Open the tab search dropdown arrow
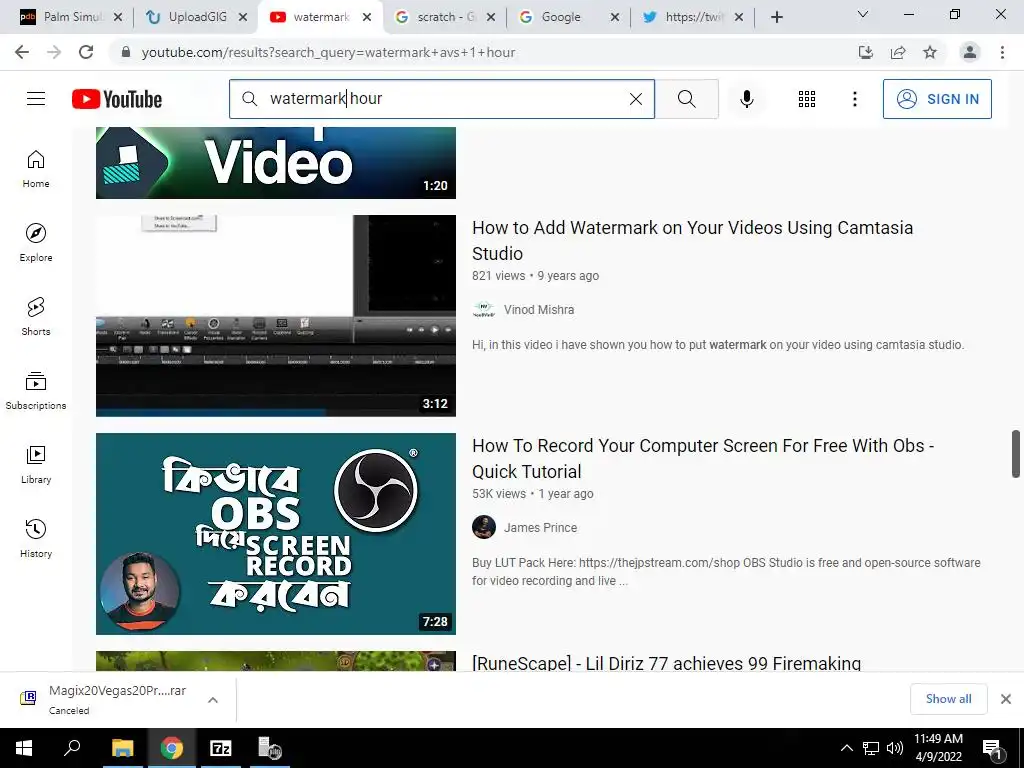 (x=863, y=14)
